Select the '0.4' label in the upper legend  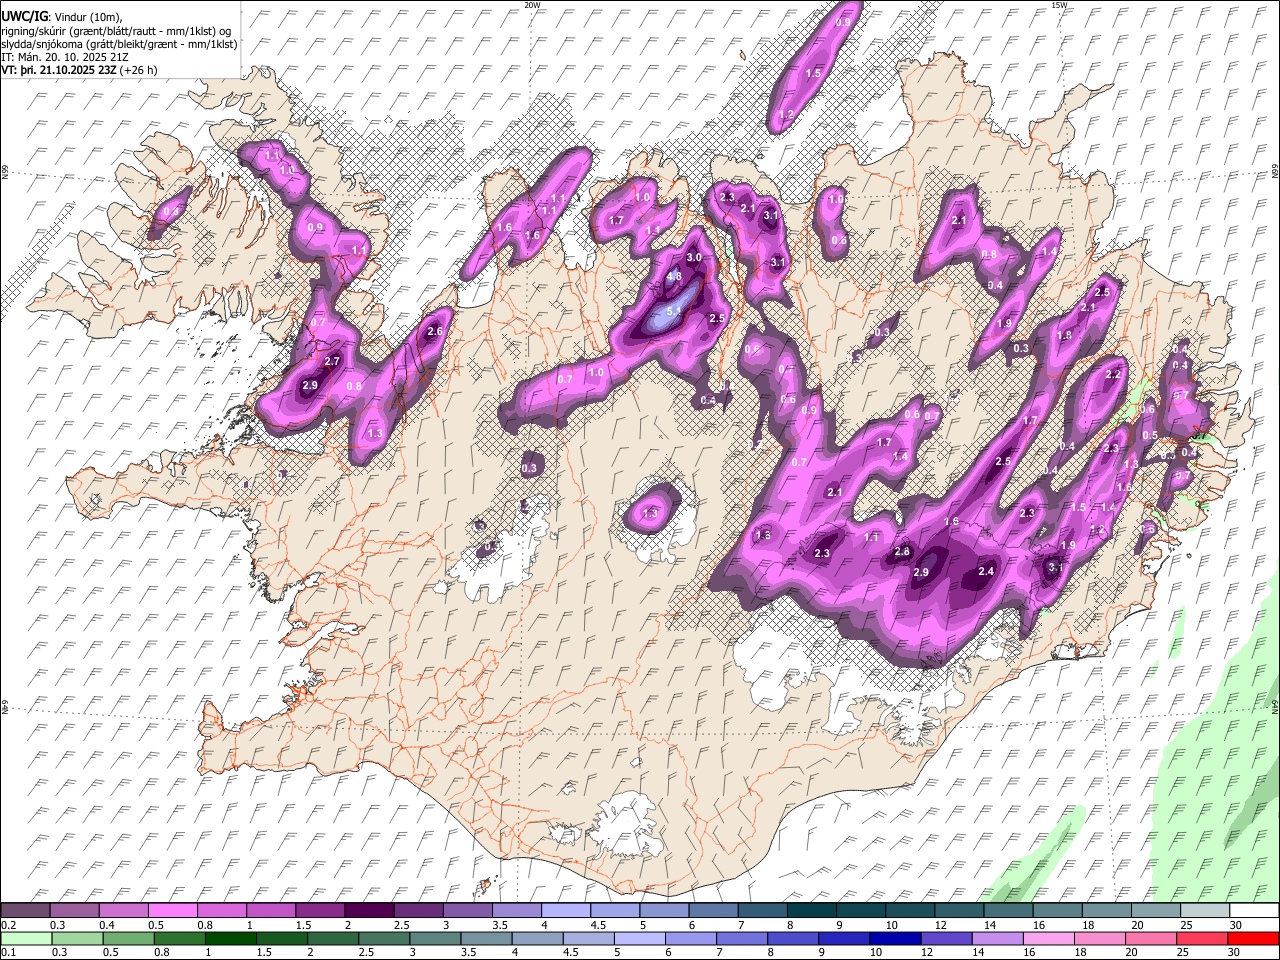(x=106, y=925)
